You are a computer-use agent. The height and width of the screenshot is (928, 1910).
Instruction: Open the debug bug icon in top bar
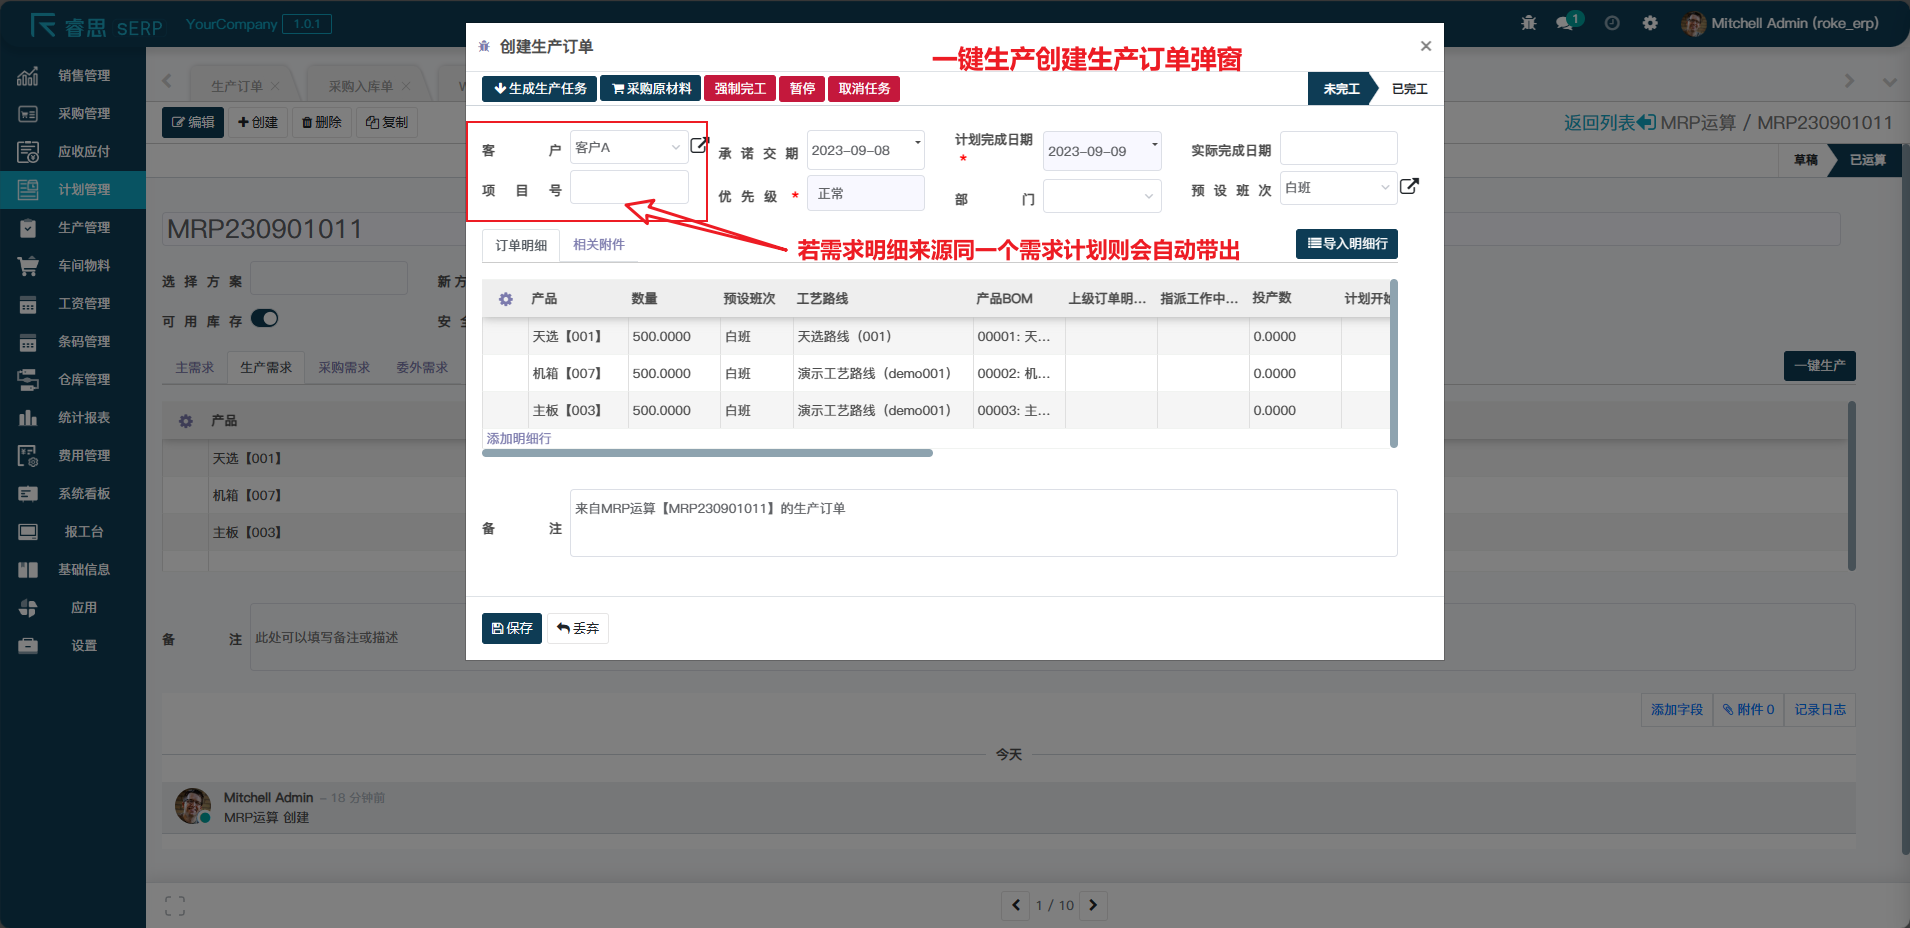tap(1528, 23)
